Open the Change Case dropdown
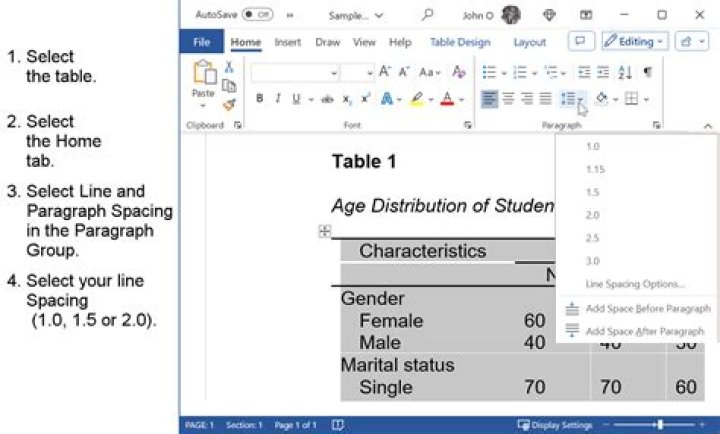 (x=430, y=72)
